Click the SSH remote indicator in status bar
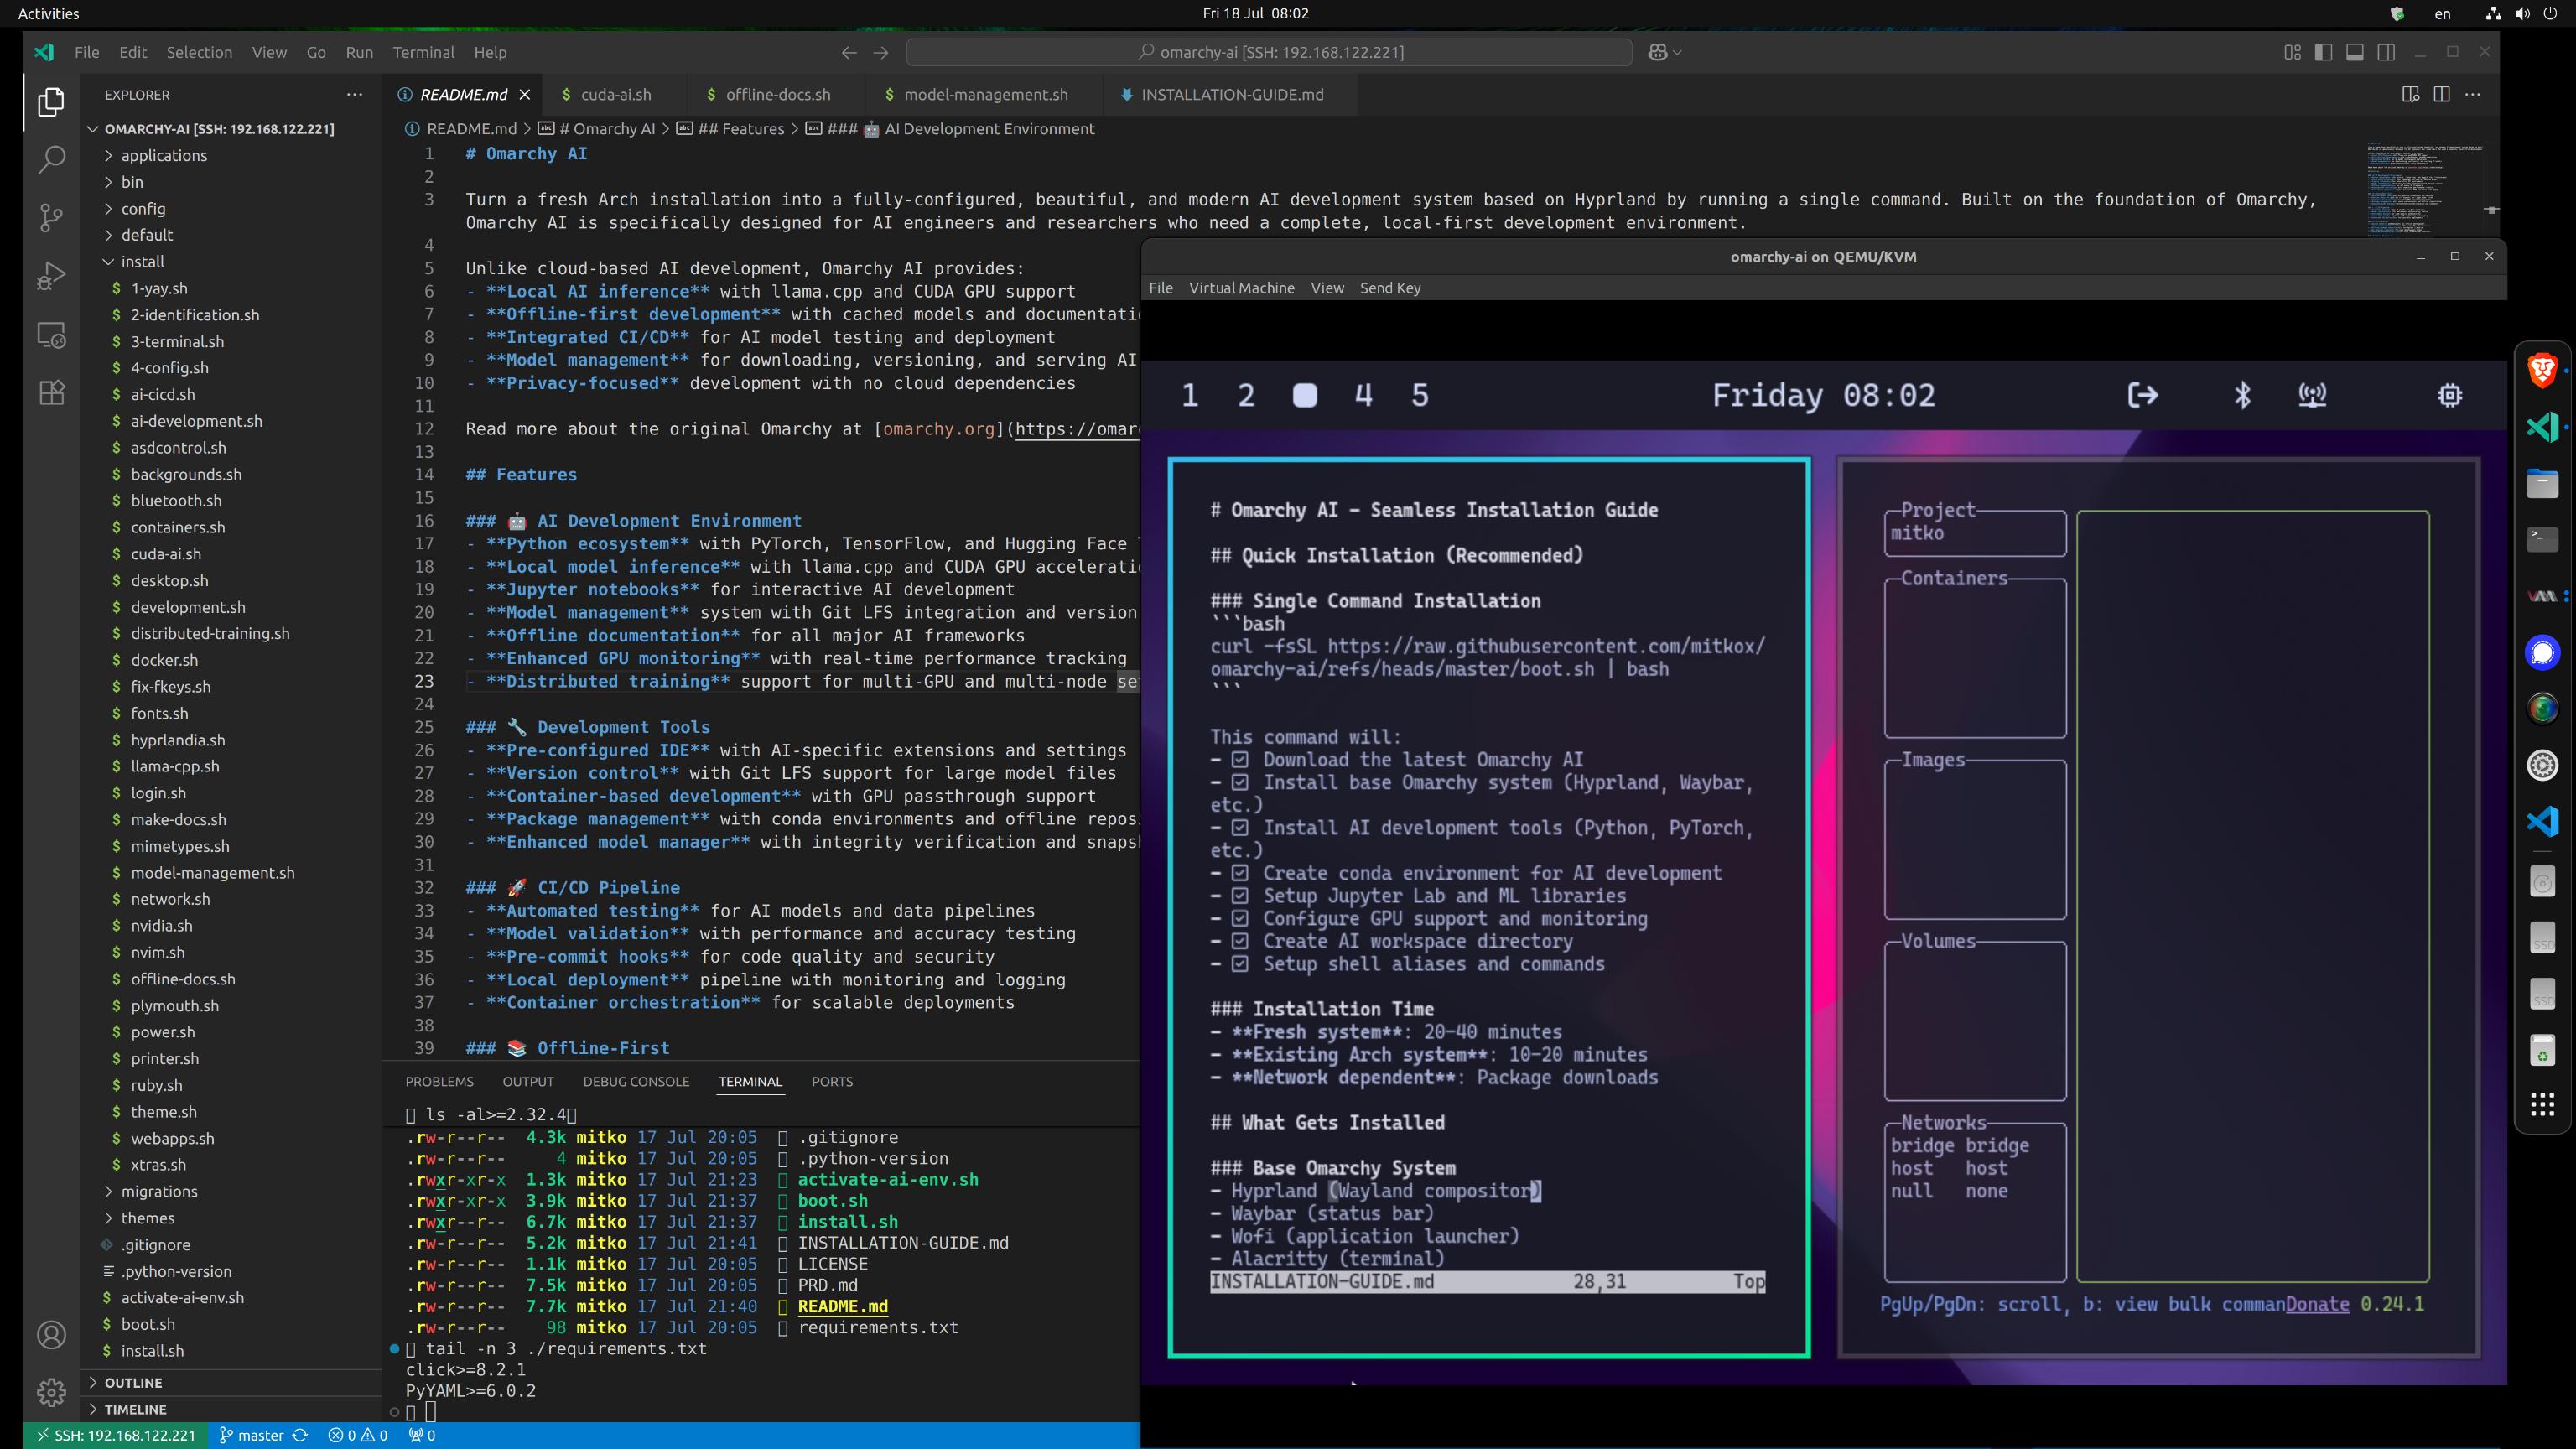Screen dimensions: 2576x1449 click(x=114, y=1435)
